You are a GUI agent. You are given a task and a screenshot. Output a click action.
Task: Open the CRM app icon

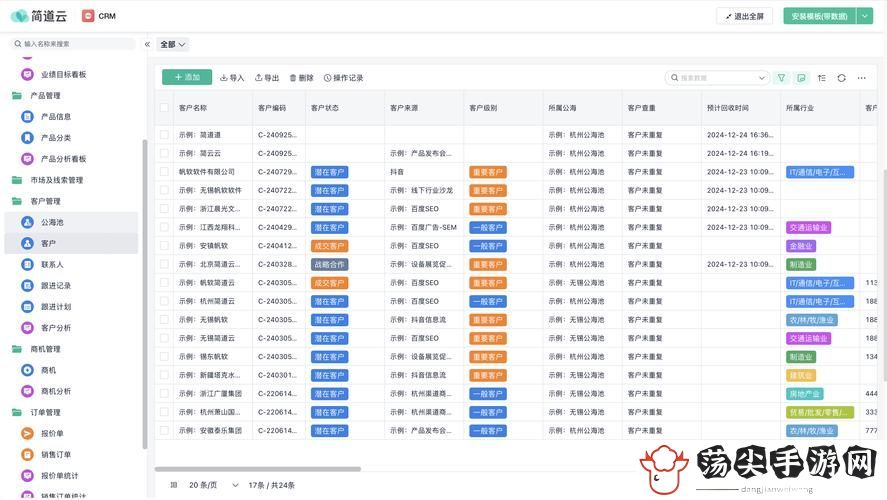point(88,16)
